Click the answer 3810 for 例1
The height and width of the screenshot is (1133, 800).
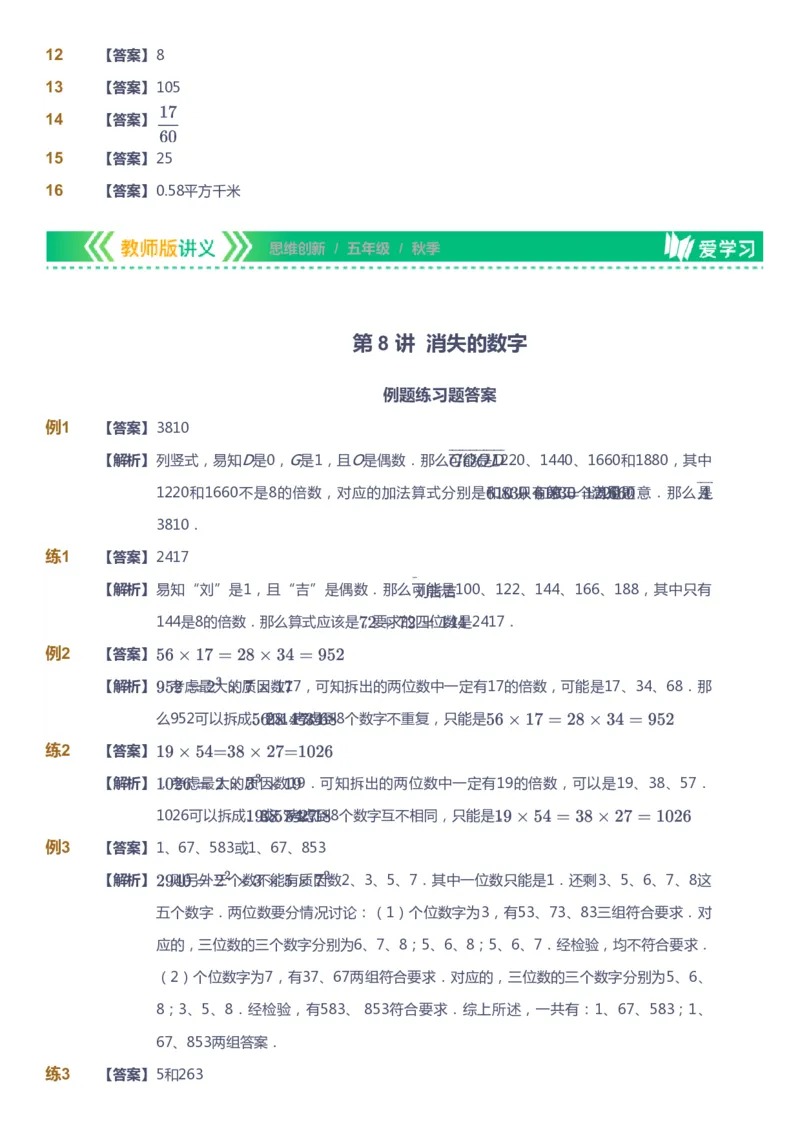coord(174,427)
